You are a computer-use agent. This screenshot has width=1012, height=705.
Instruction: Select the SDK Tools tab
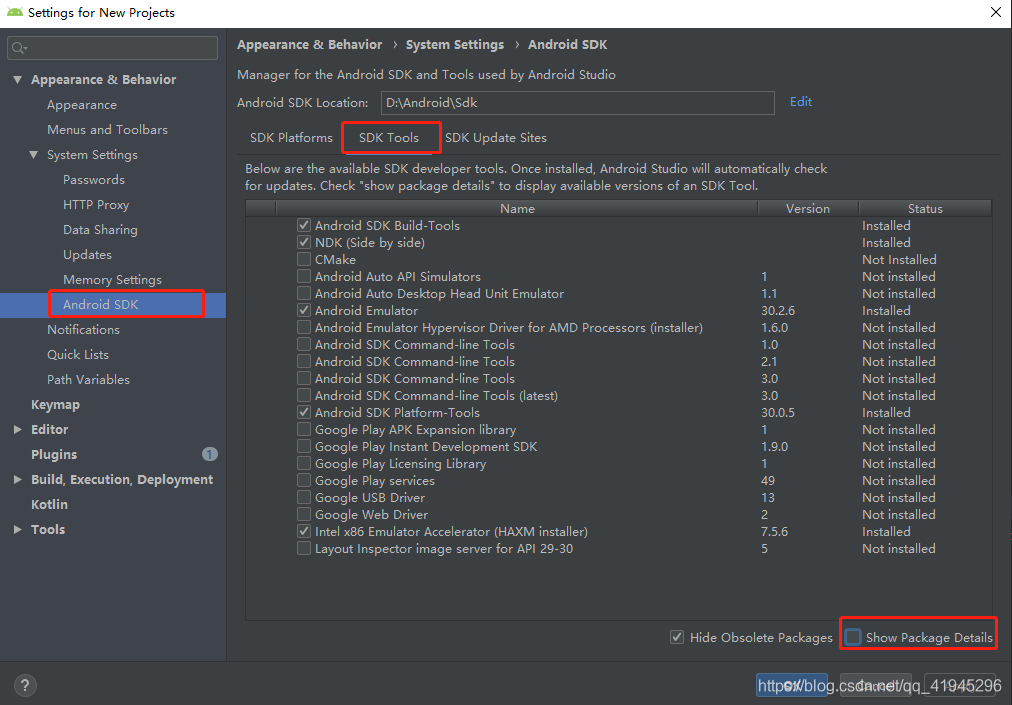tap(389, 138)
